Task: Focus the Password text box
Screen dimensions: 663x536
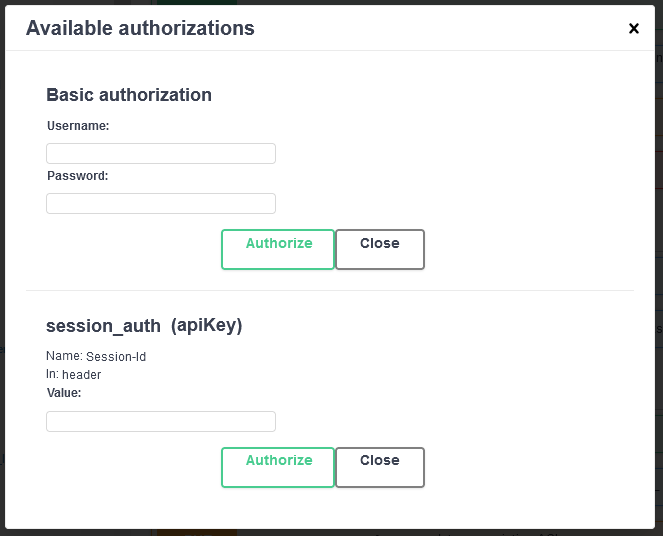Action: point(161,203)
